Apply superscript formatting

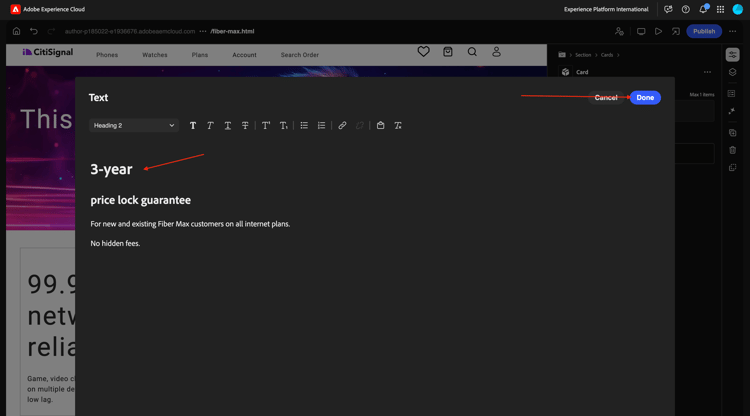(x=266, y=125)
